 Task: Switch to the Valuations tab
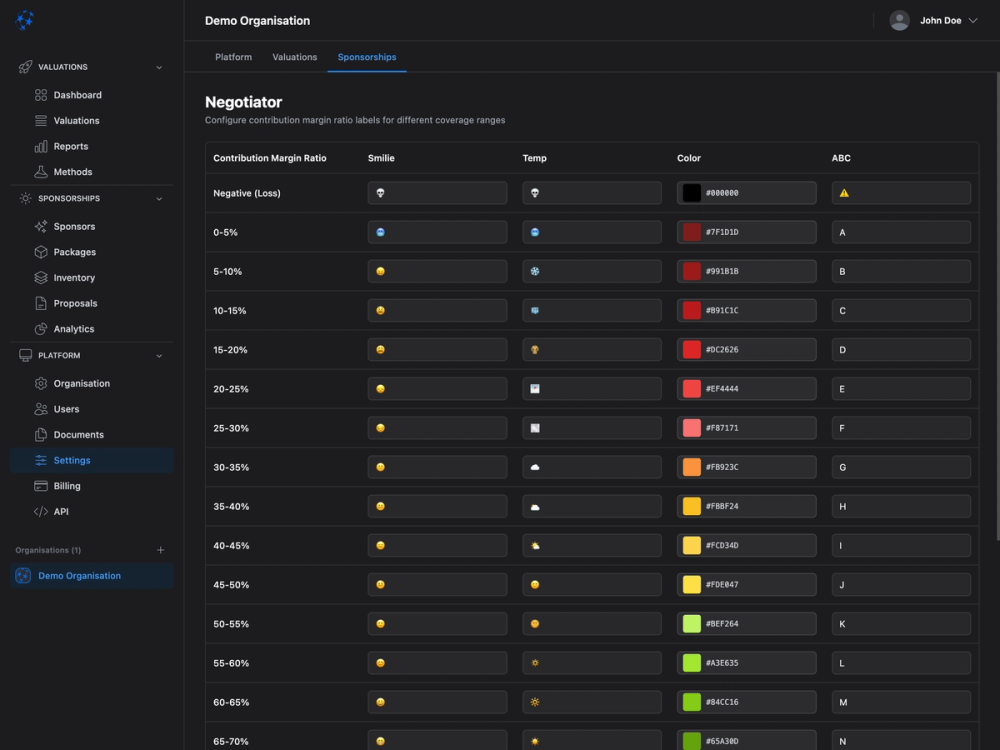point(294,57)
